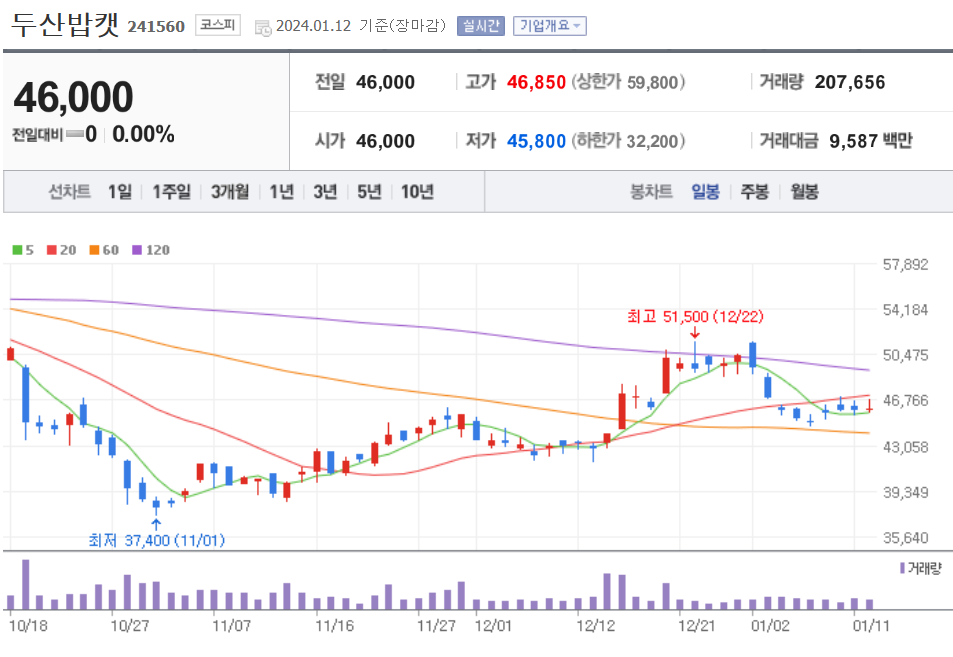The image size is (953, 657).
Task: Click the 11/07 date label on the axis
Action: pyautogui.click(x=231, y=625)
